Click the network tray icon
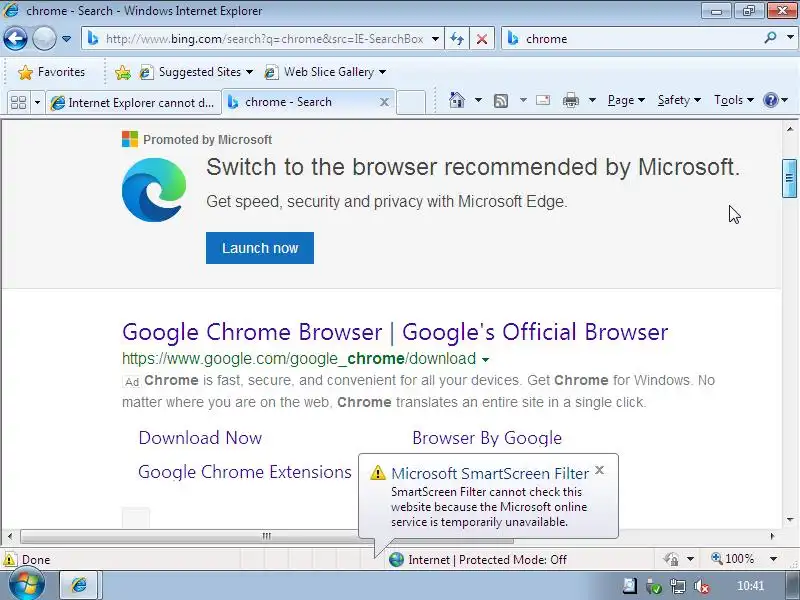 coord(678,587)
